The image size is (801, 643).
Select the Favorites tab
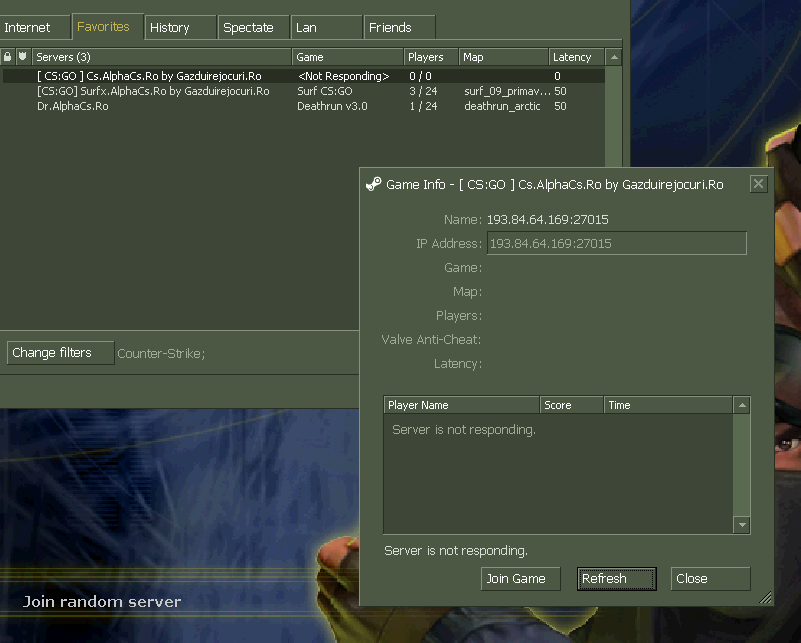pyautogui.click(x=107, y=27)
